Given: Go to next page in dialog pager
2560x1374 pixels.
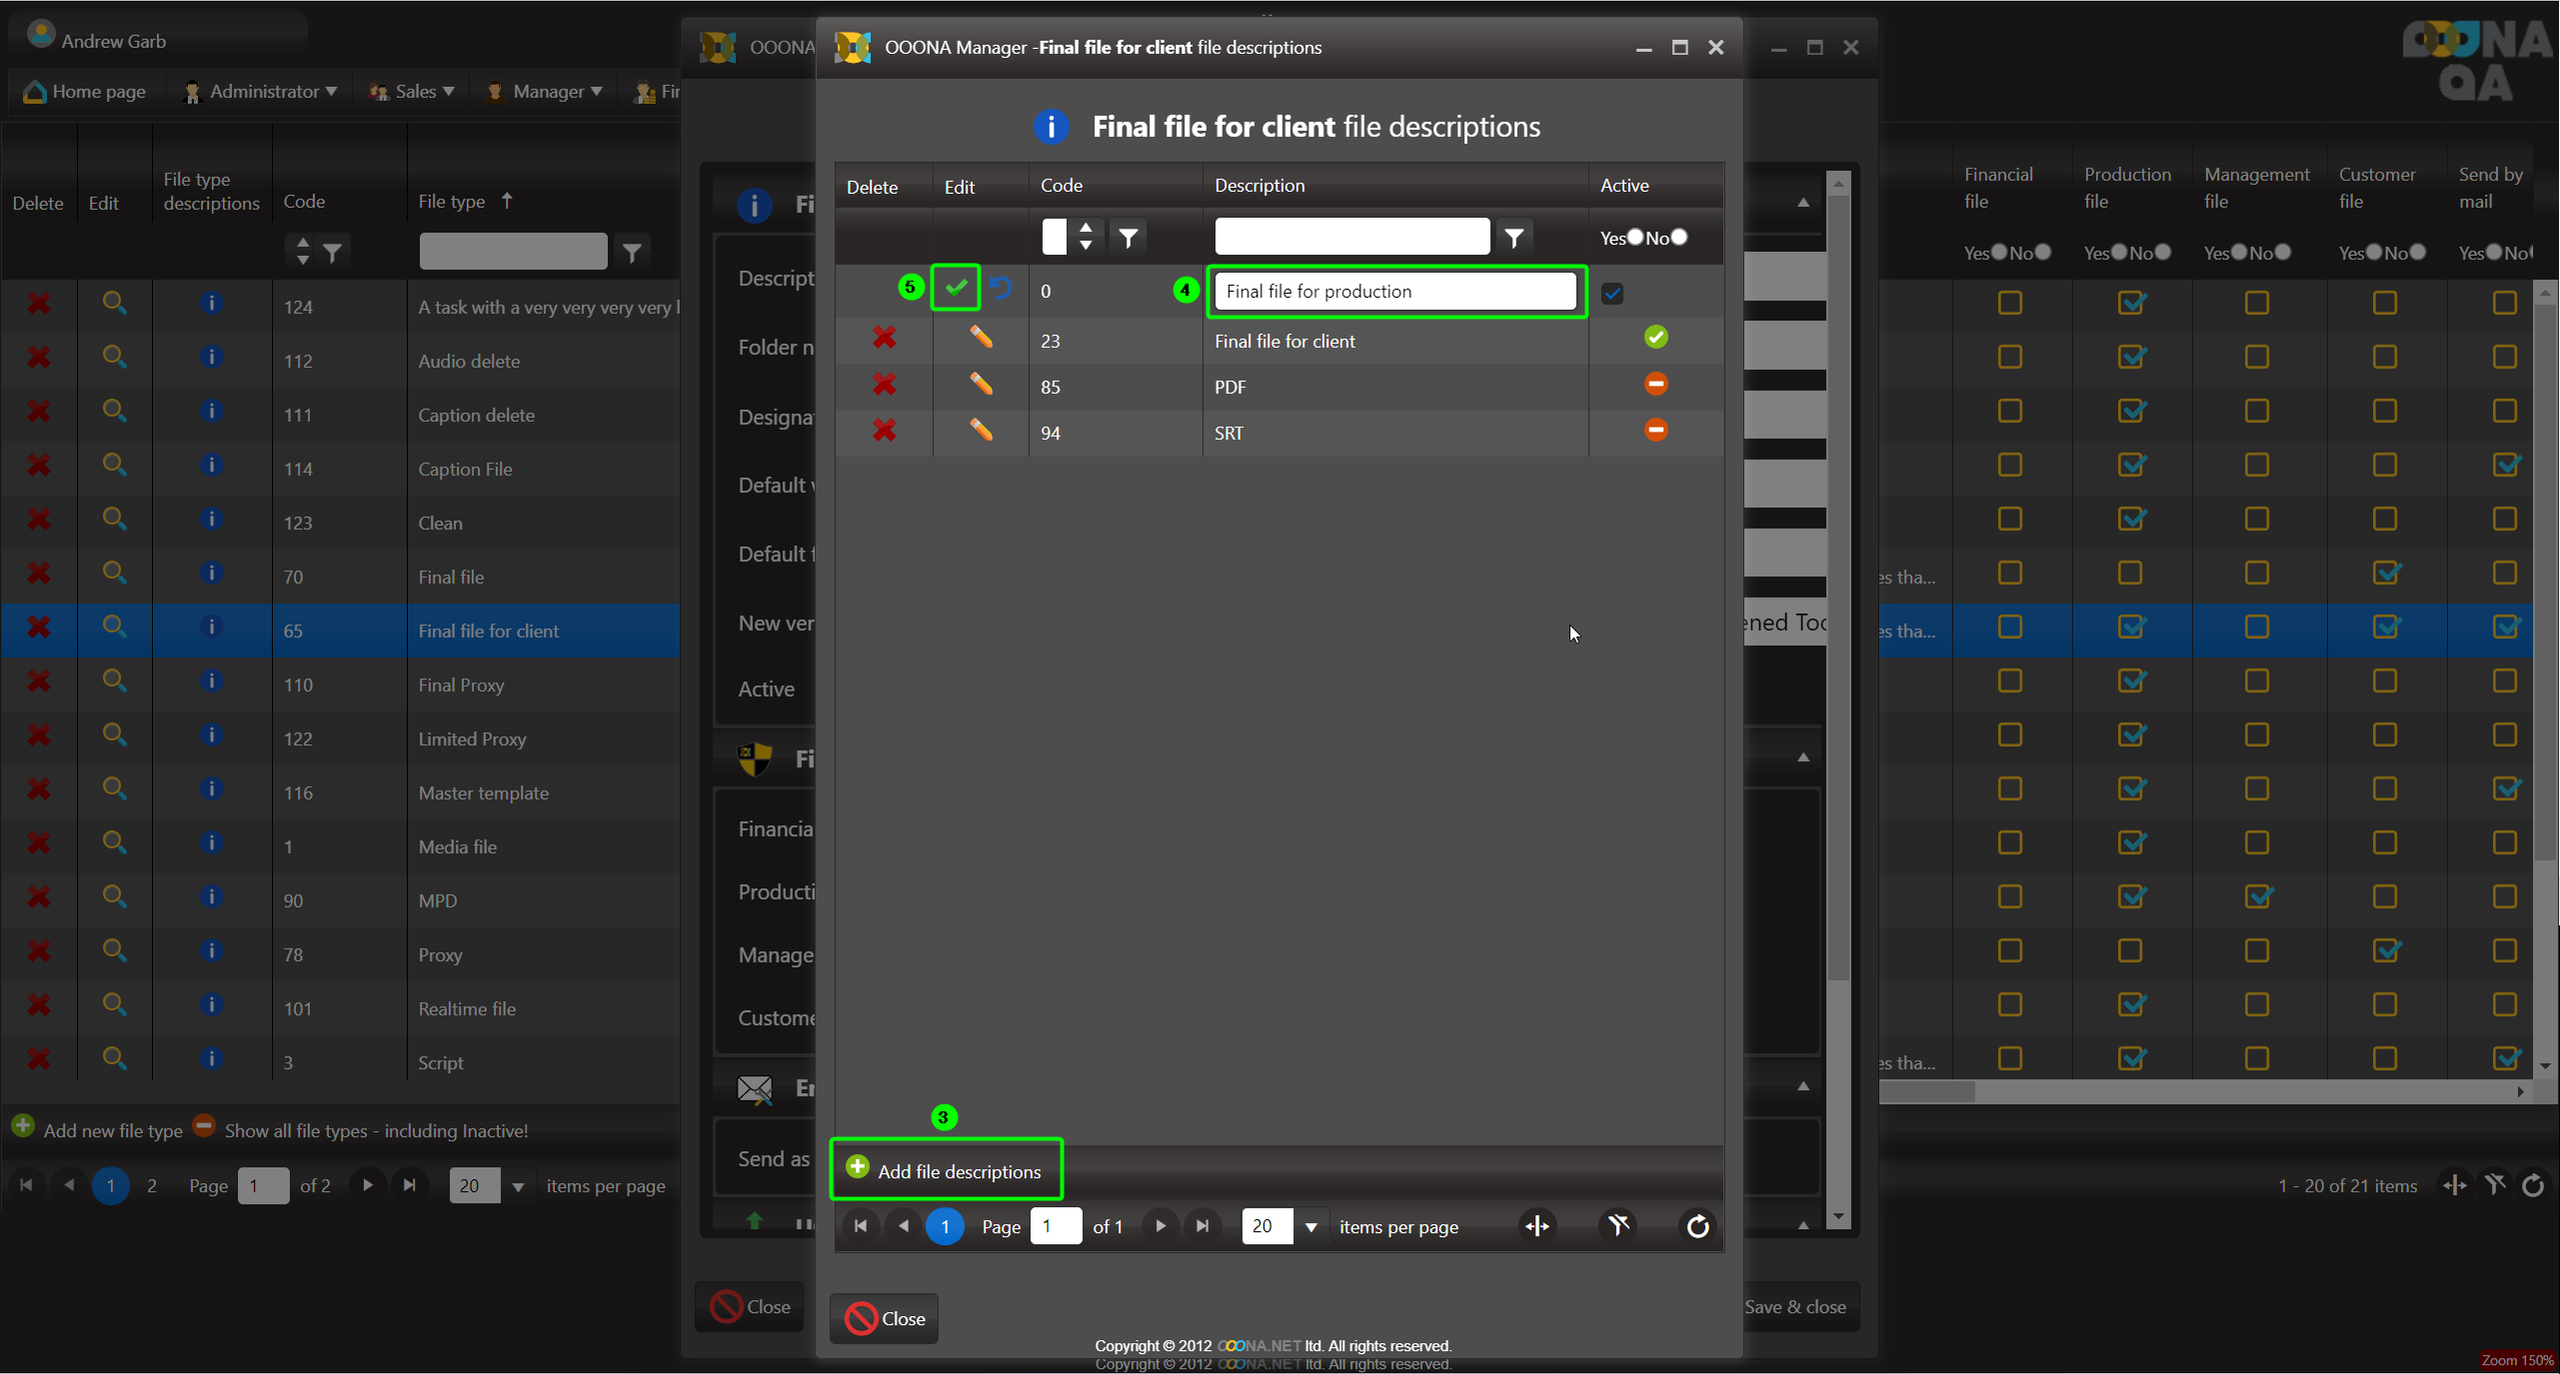Looking at the screenshot, I should click(x=1160, y=1226).
